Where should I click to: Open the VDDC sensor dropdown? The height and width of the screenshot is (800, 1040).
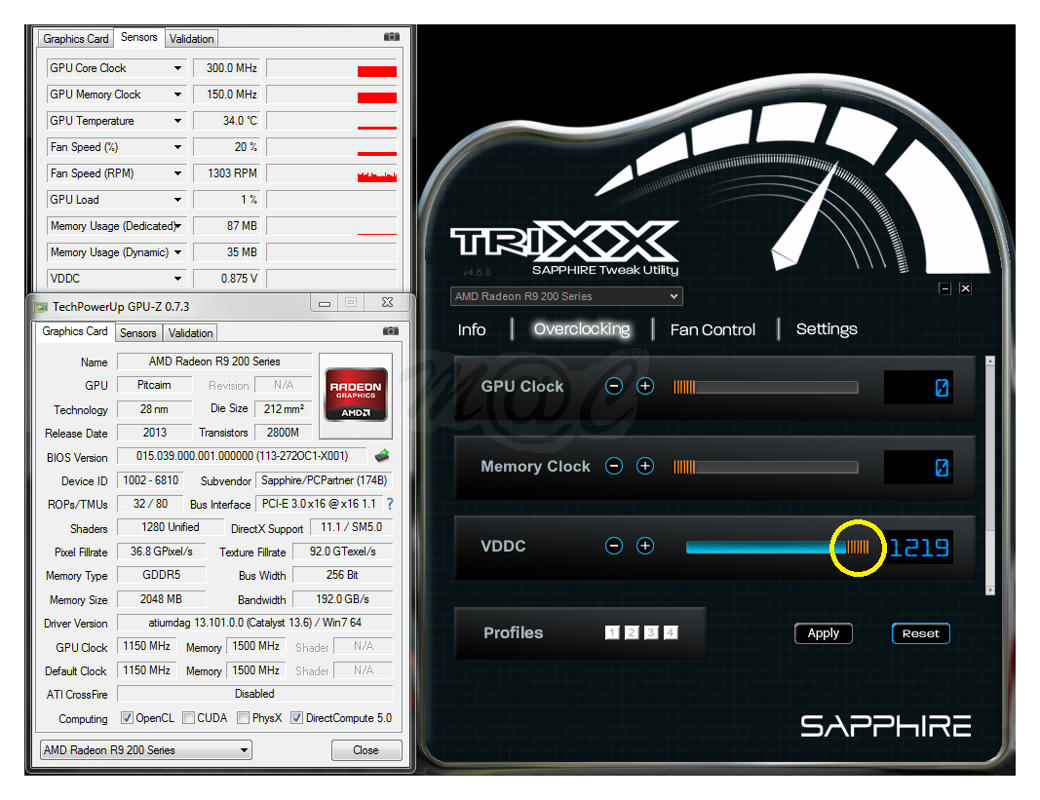pyautogui.click(x=178, y=279)
